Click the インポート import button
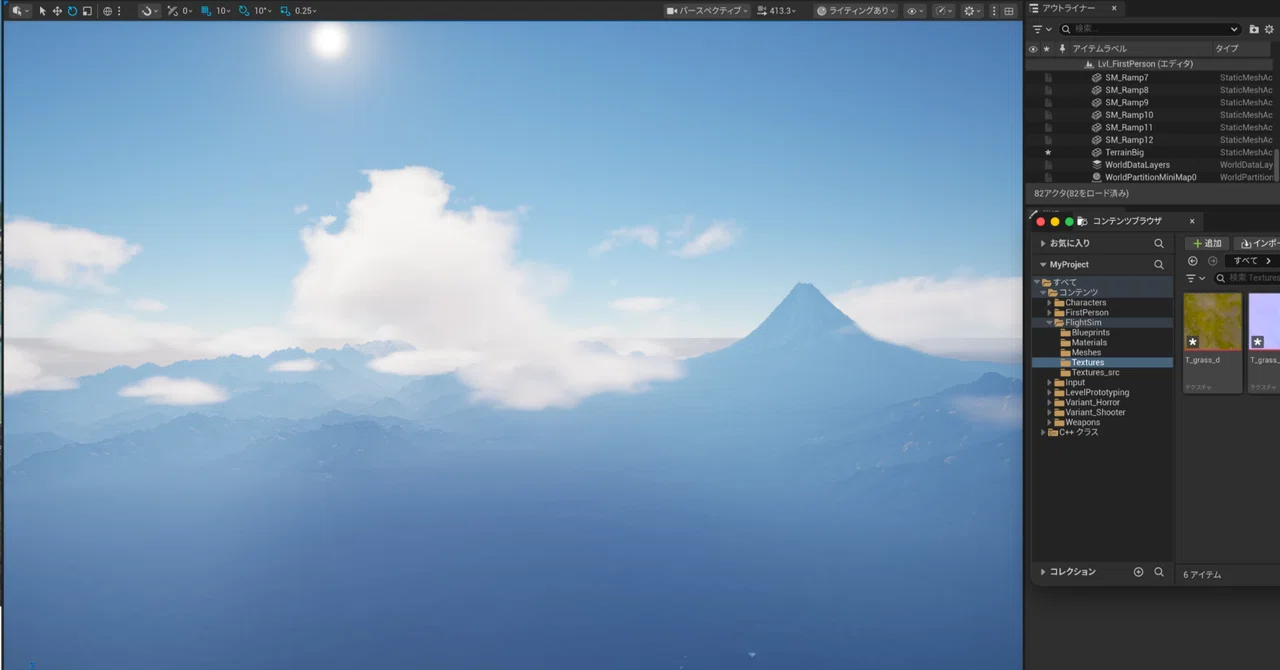 [x=1258, y=243]
